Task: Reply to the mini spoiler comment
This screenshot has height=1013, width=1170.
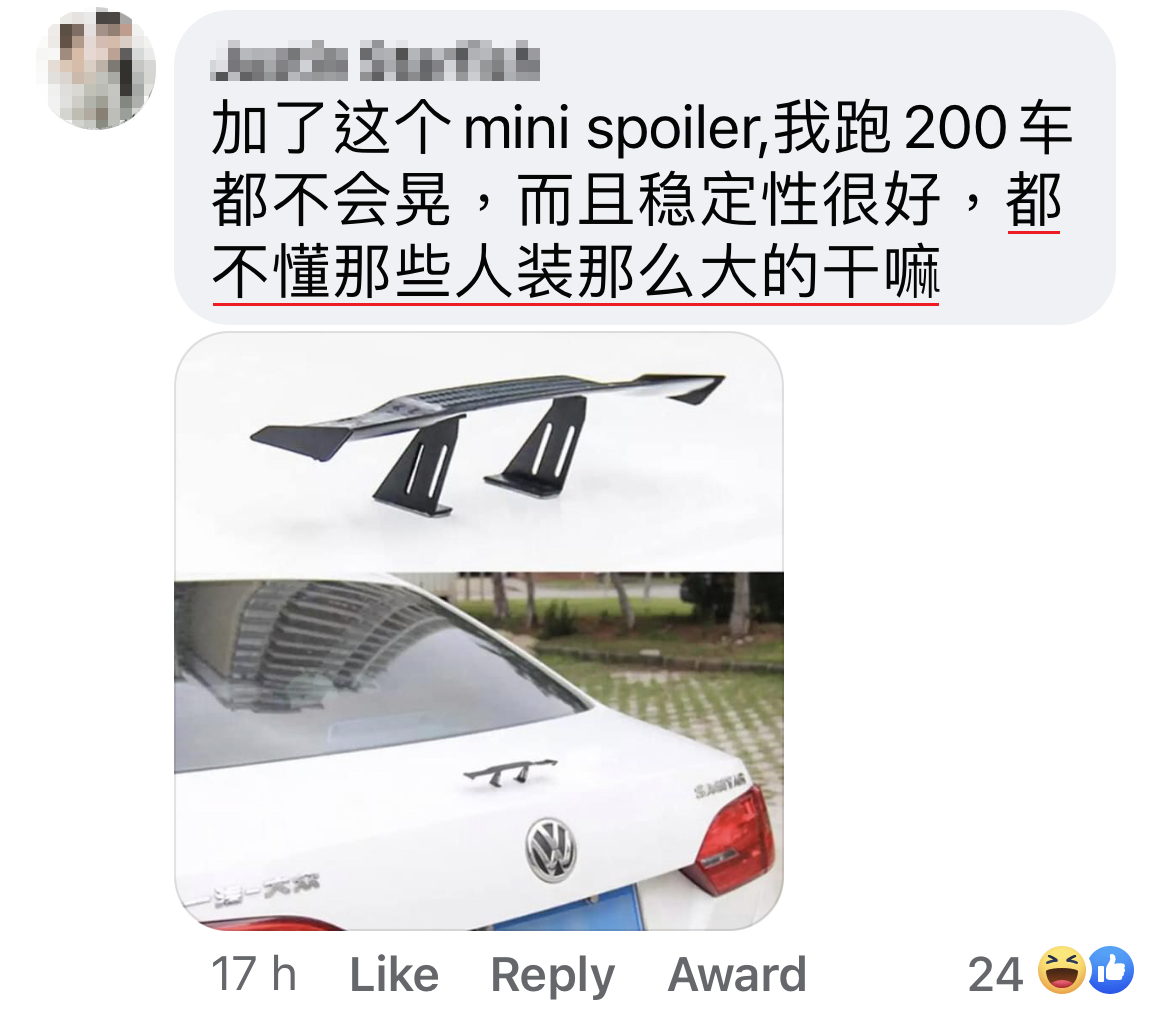Action: pos(552,975)
